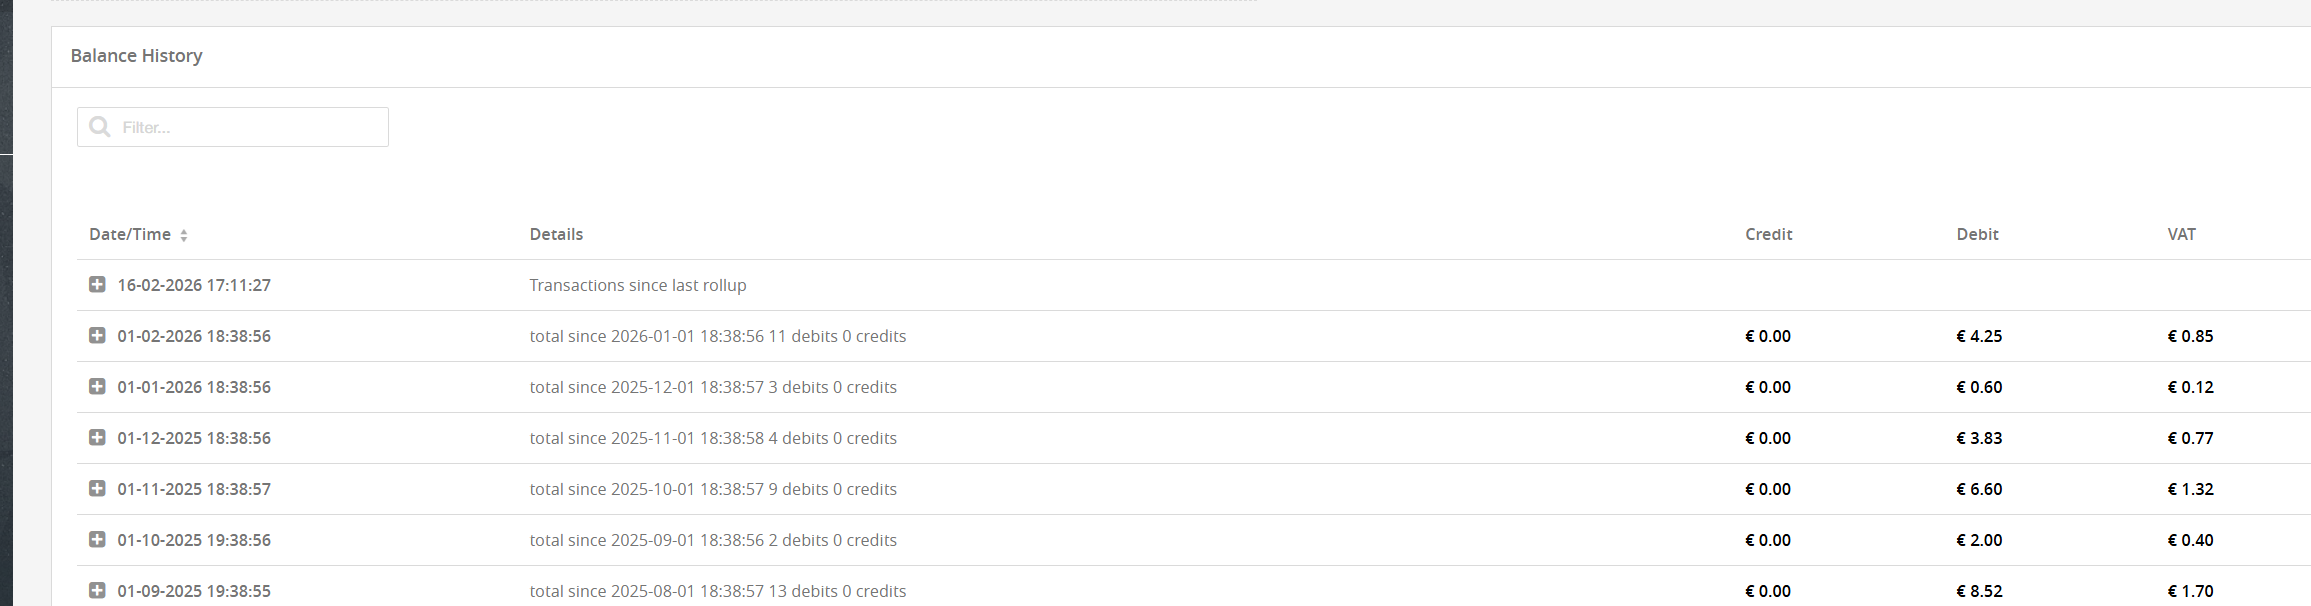
Task: Expand the 01-10-2025 19:38:56 row
Action: pos(97,540)
